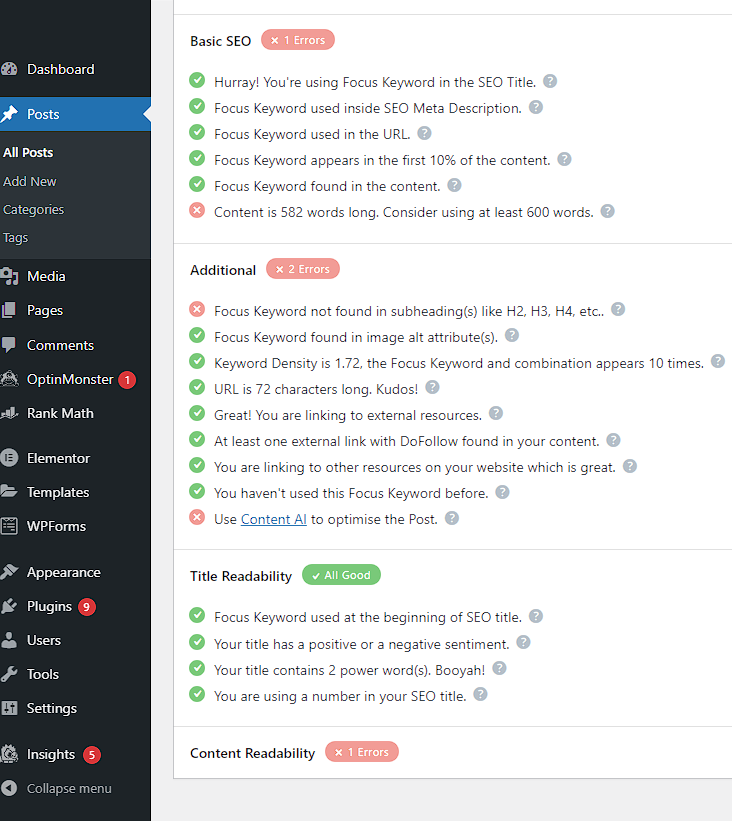This screenshot has width=732, height=821.
Task: Click the Tools wrench icon
Action: coord(9,674)
